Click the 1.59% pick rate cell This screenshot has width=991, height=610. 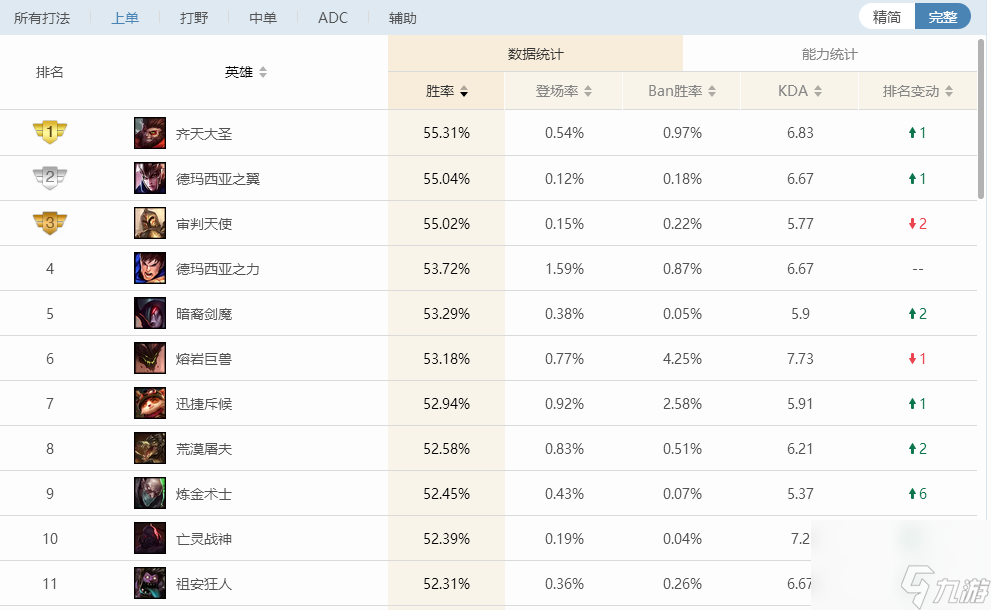click(564, 269)
